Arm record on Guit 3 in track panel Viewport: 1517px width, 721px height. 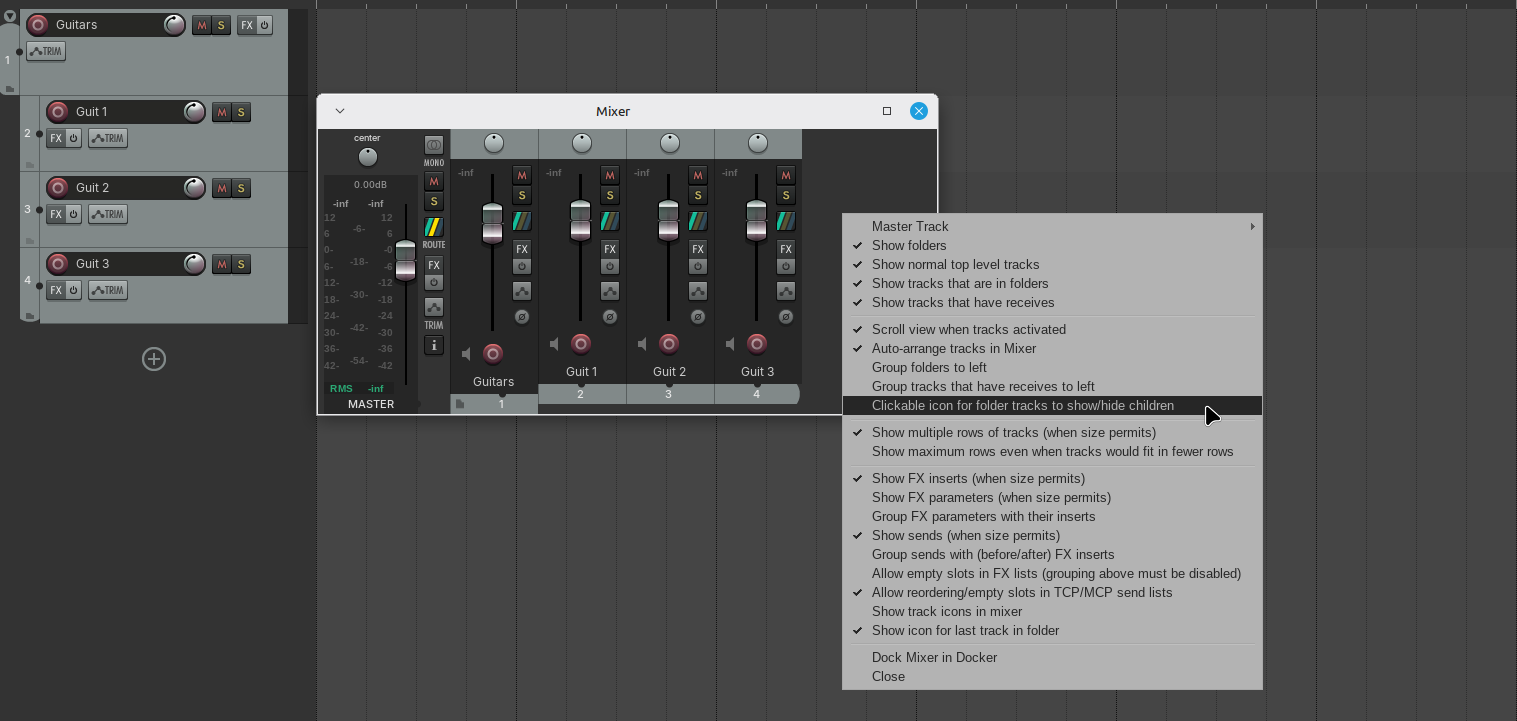pyautogui.click(x=58, y=264)
